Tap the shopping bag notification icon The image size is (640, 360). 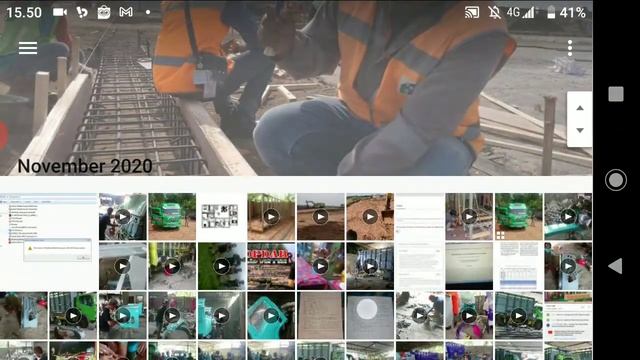coord(104,12)
